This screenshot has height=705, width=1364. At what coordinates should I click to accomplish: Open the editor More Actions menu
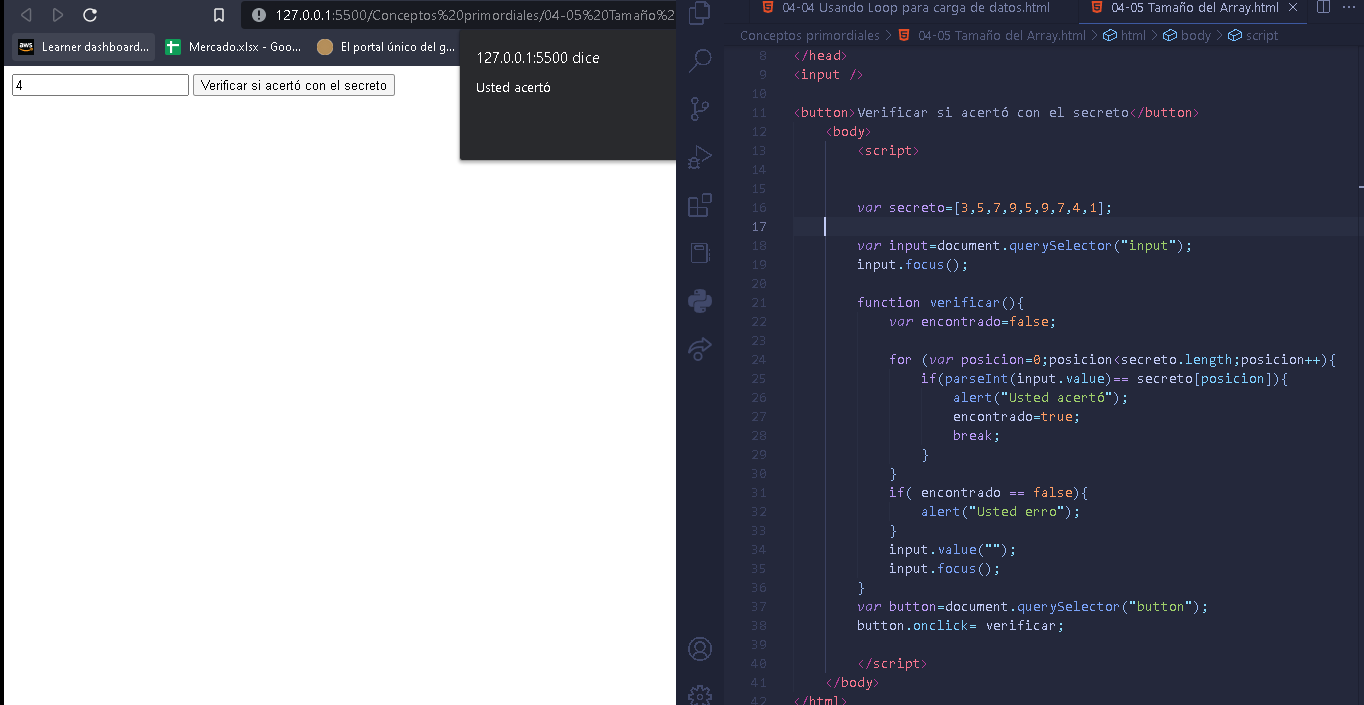click(x=1349, y=8)
